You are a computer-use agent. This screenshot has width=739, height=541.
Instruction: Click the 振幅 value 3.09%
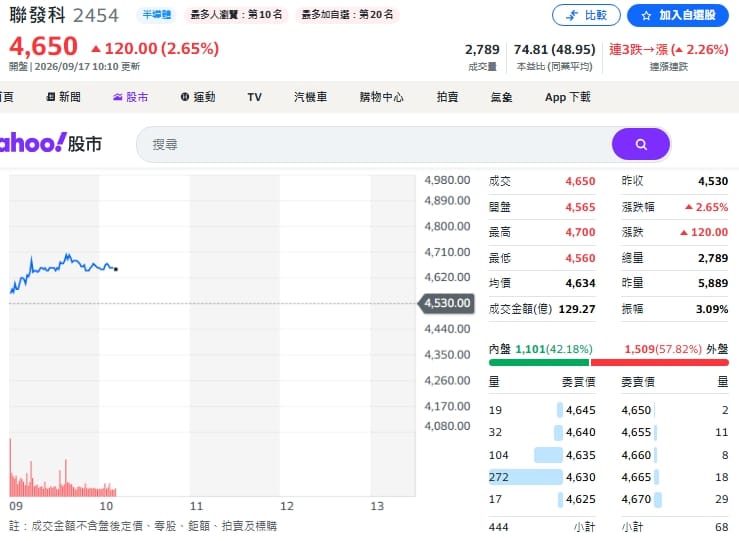[x=712, y=309]
